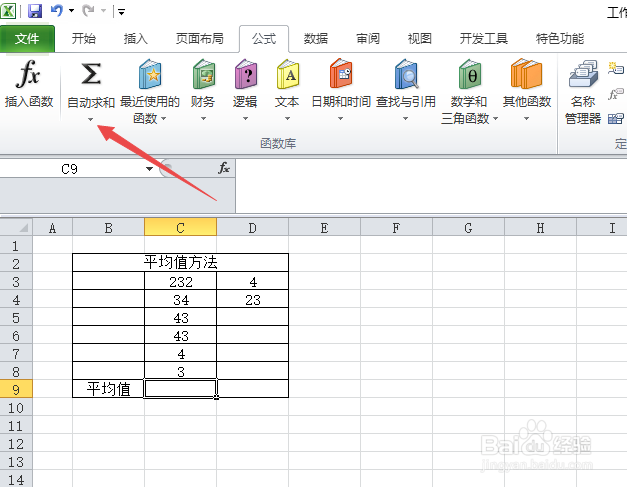Click the Select All corner button
This screenshot has height=487, width=627.
(x=16, y=228)
